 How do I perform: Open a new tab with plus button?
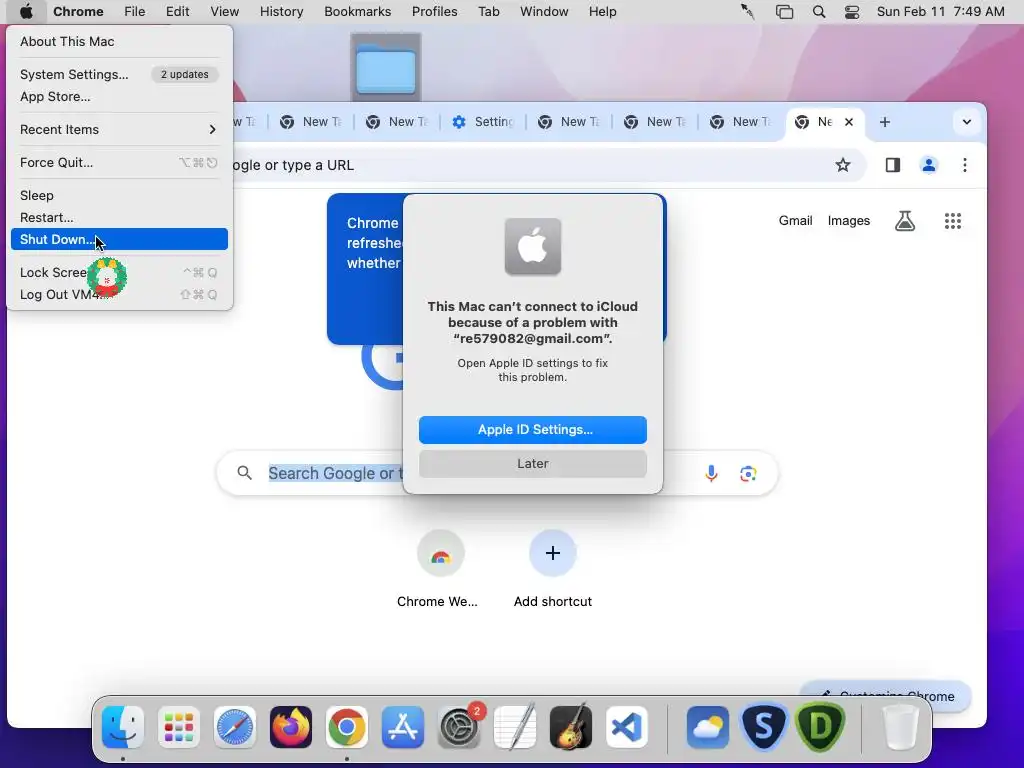(885, 122)
